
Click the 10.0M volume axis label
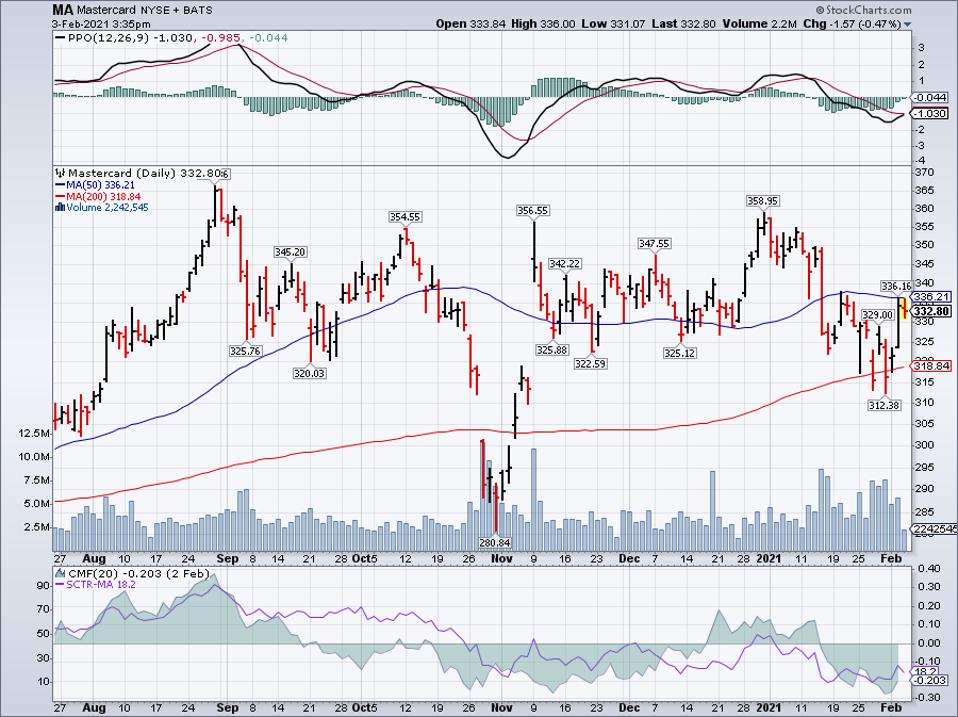(34, 457)
